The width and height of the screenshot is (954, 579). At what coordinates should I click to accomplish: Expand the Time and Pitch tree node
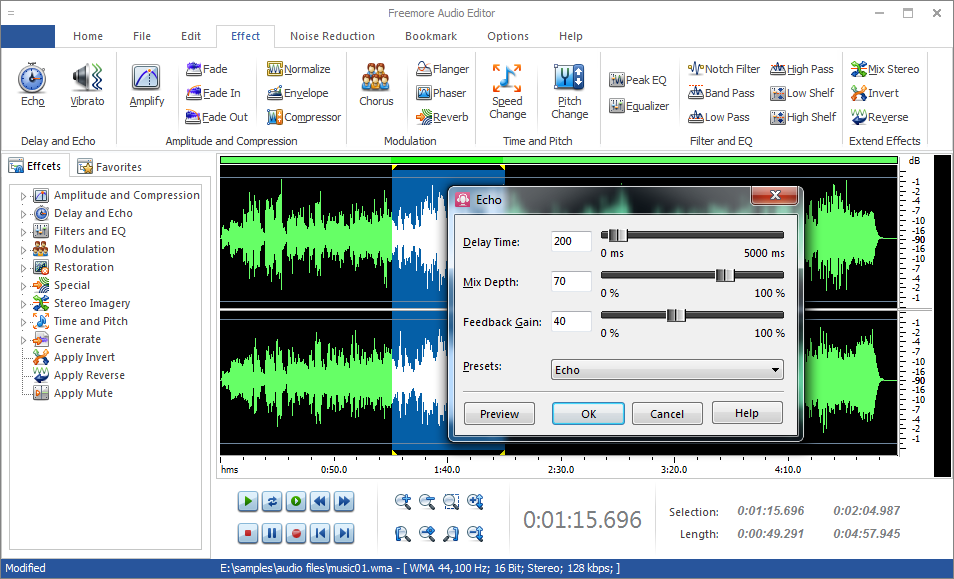click(23, 322)
